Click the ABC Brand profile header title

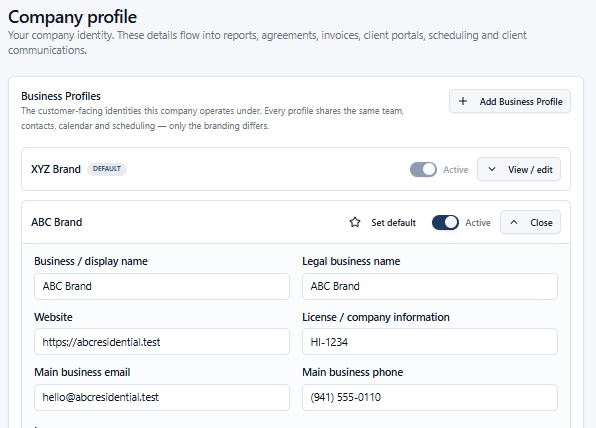click(x=57, y=222)
